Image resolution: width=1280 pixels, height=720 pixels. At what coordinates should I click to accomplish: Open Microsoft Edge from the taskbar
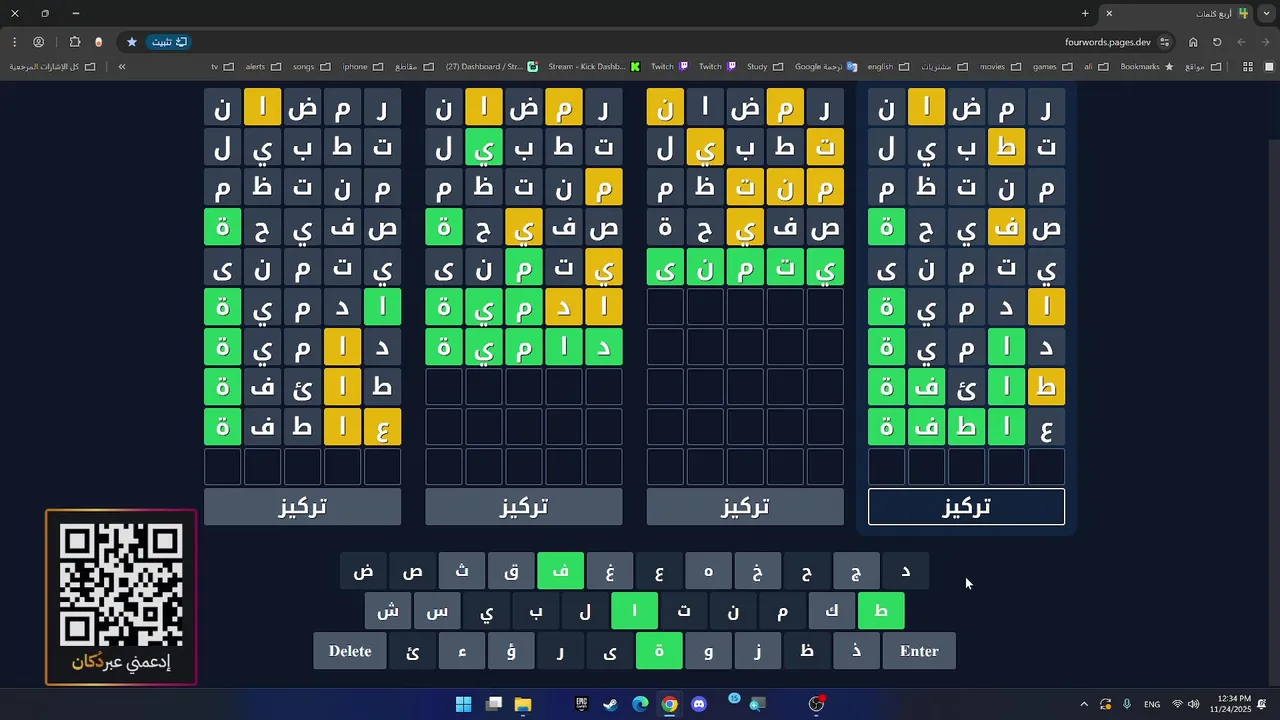pyautogui.click(x=640, y=704)
